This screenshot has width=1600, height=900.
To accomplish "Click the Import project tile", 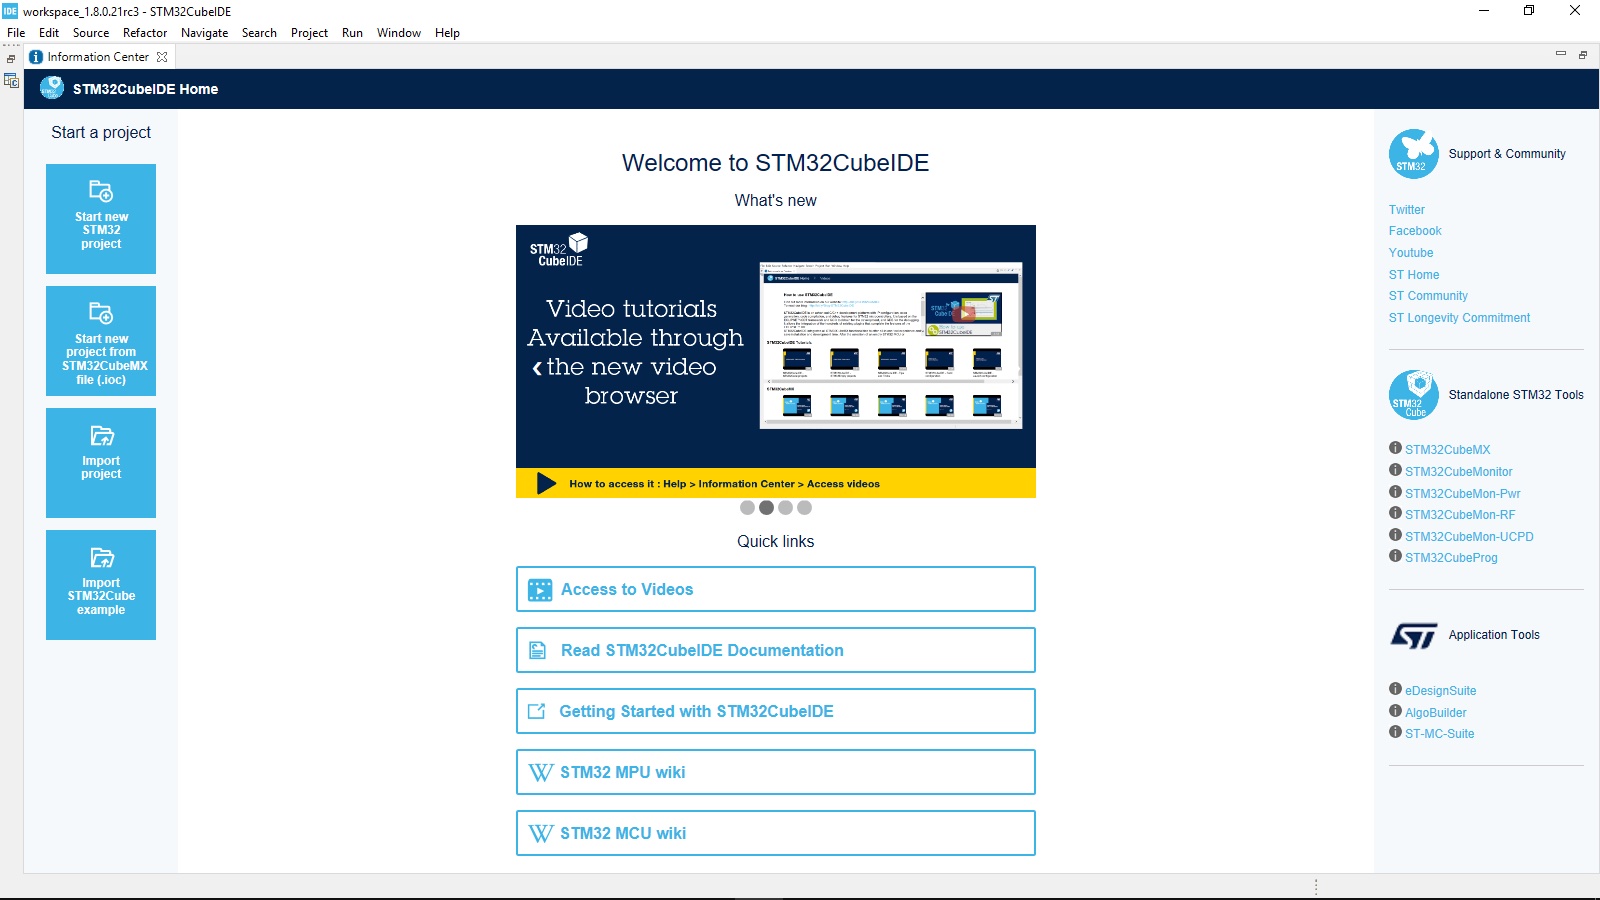I will pos(101,463).
